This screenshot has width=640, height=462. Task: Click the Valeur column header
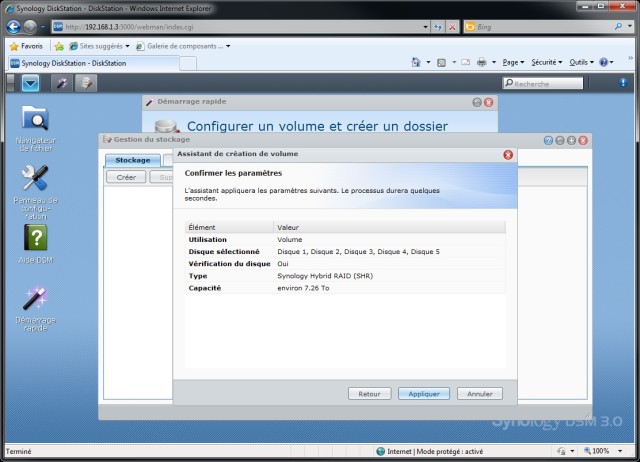(x=389, y=227)
